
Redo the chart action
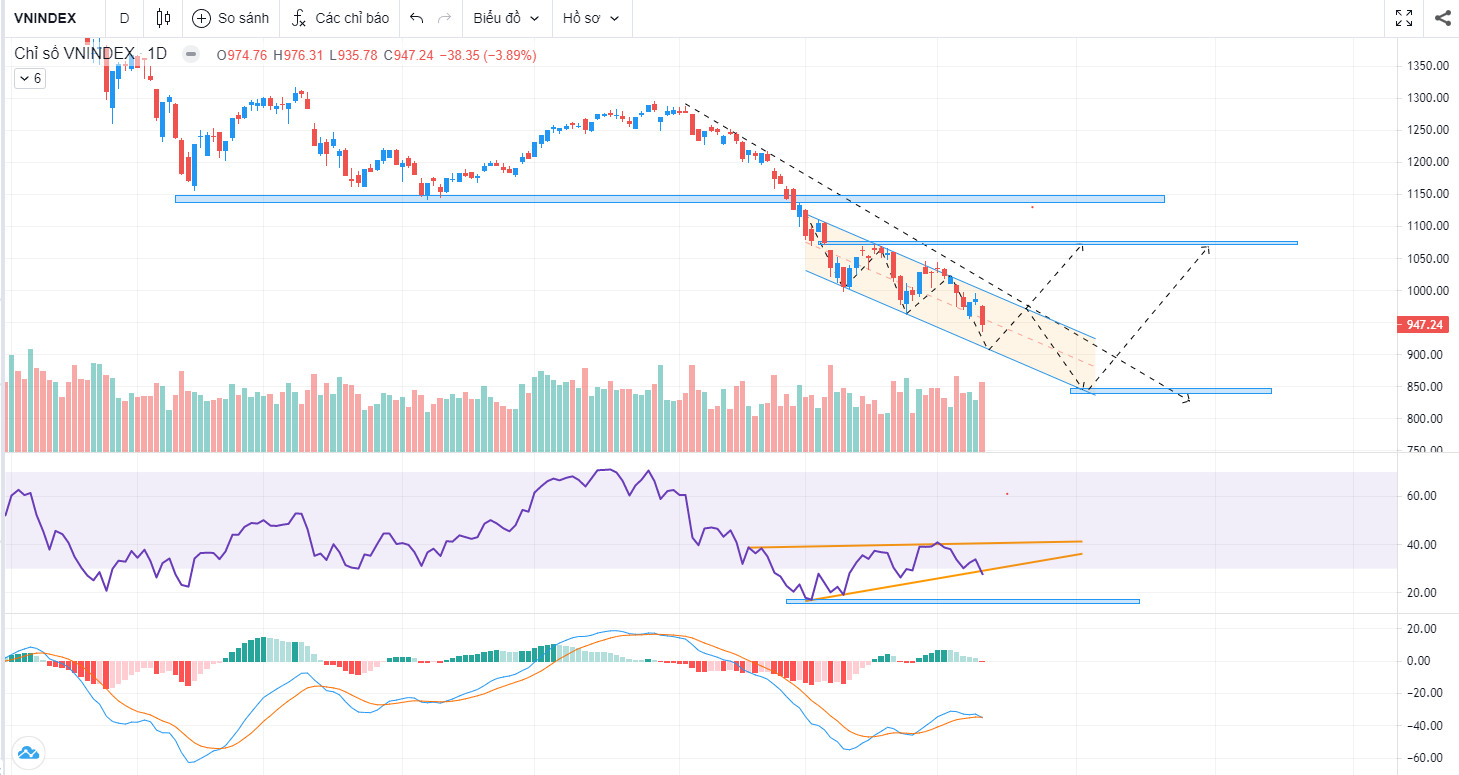point(445,18)
